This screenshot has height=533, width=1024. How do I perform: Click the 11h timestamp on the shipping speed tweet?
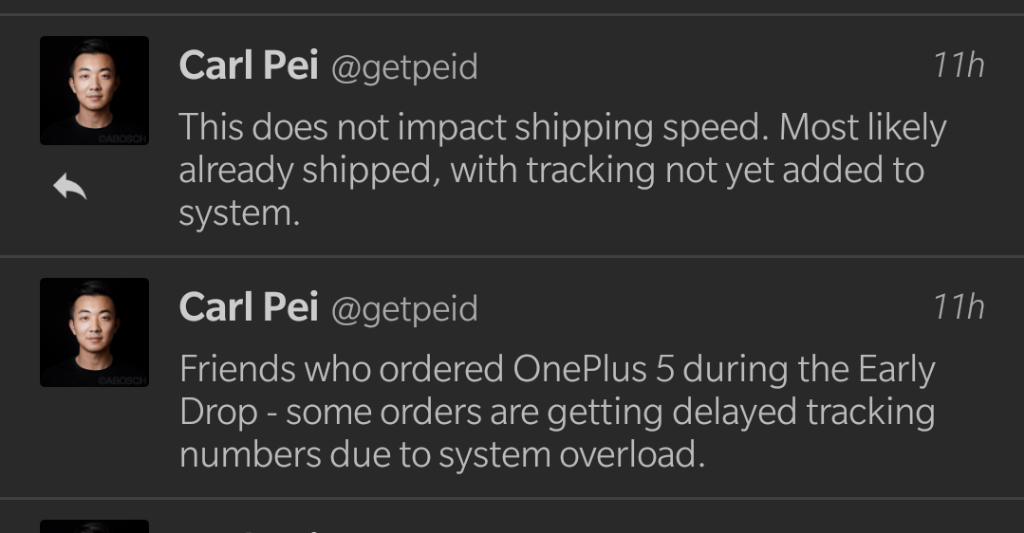[x=957, y=66]
